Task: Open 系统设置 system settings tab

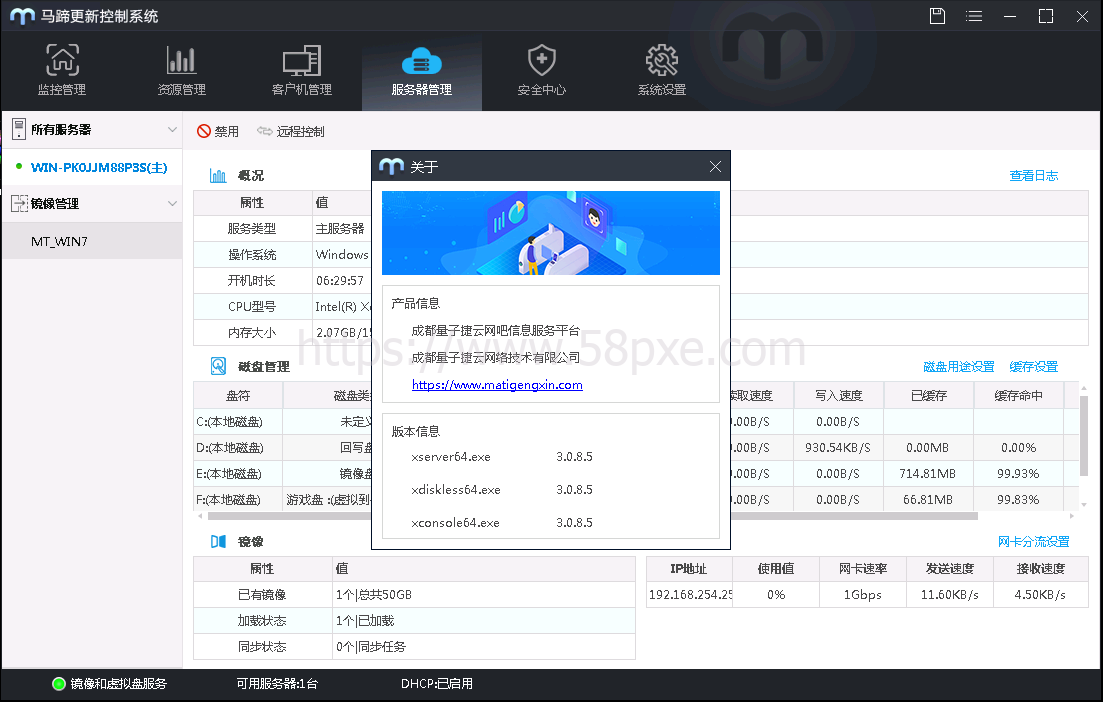Action: [661, 70]
